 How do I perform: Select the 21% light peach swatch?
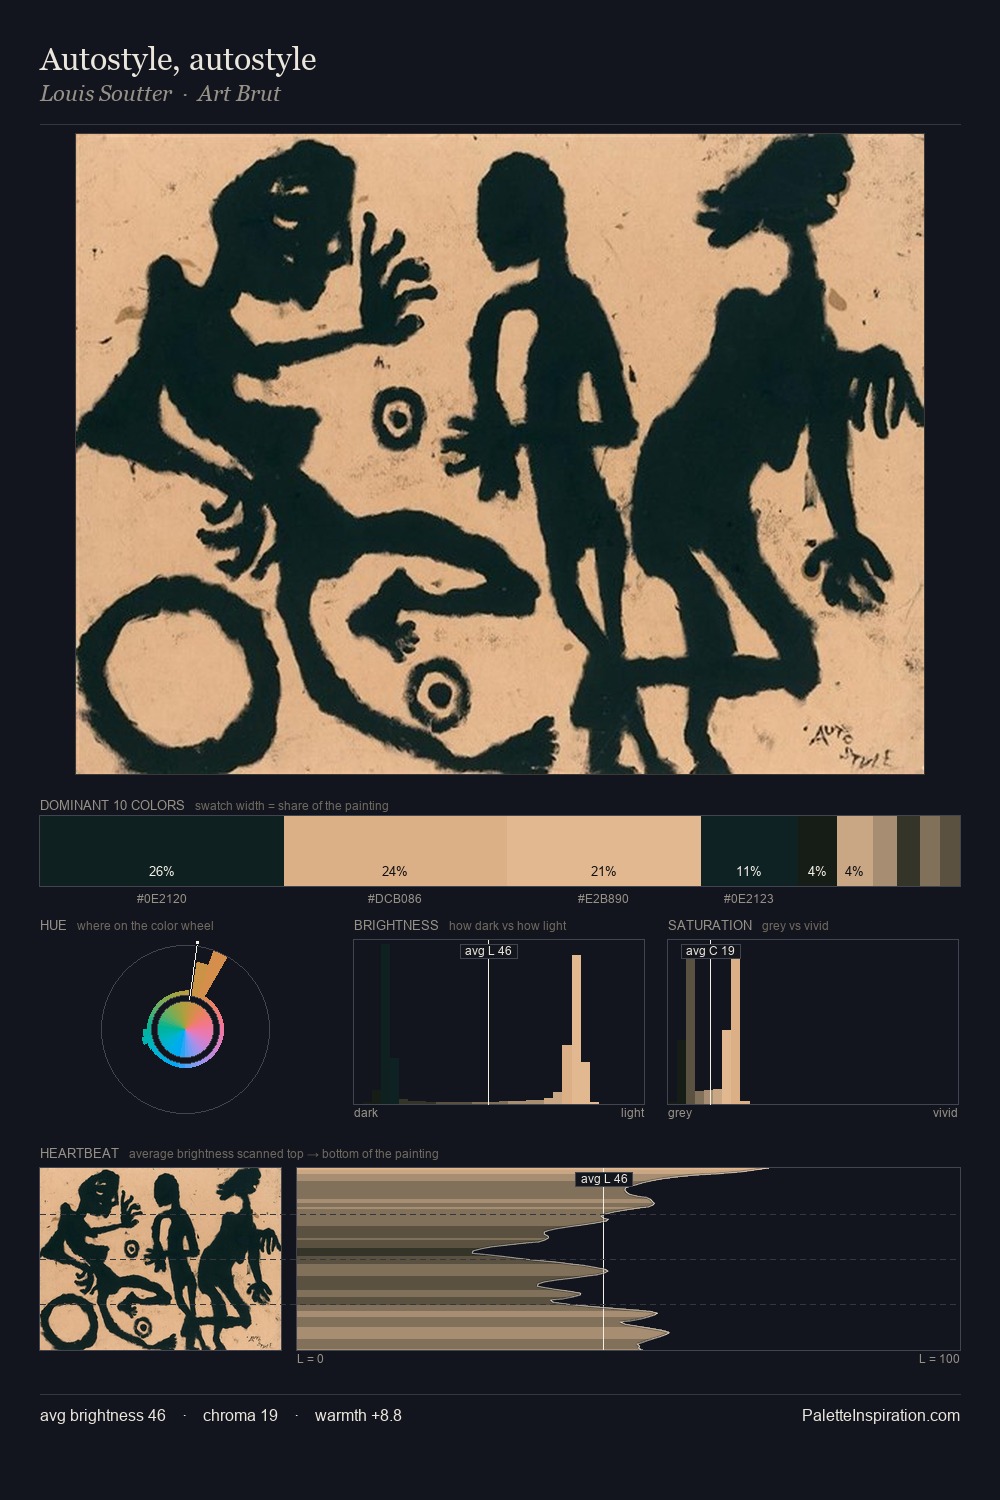pos(604,851)
